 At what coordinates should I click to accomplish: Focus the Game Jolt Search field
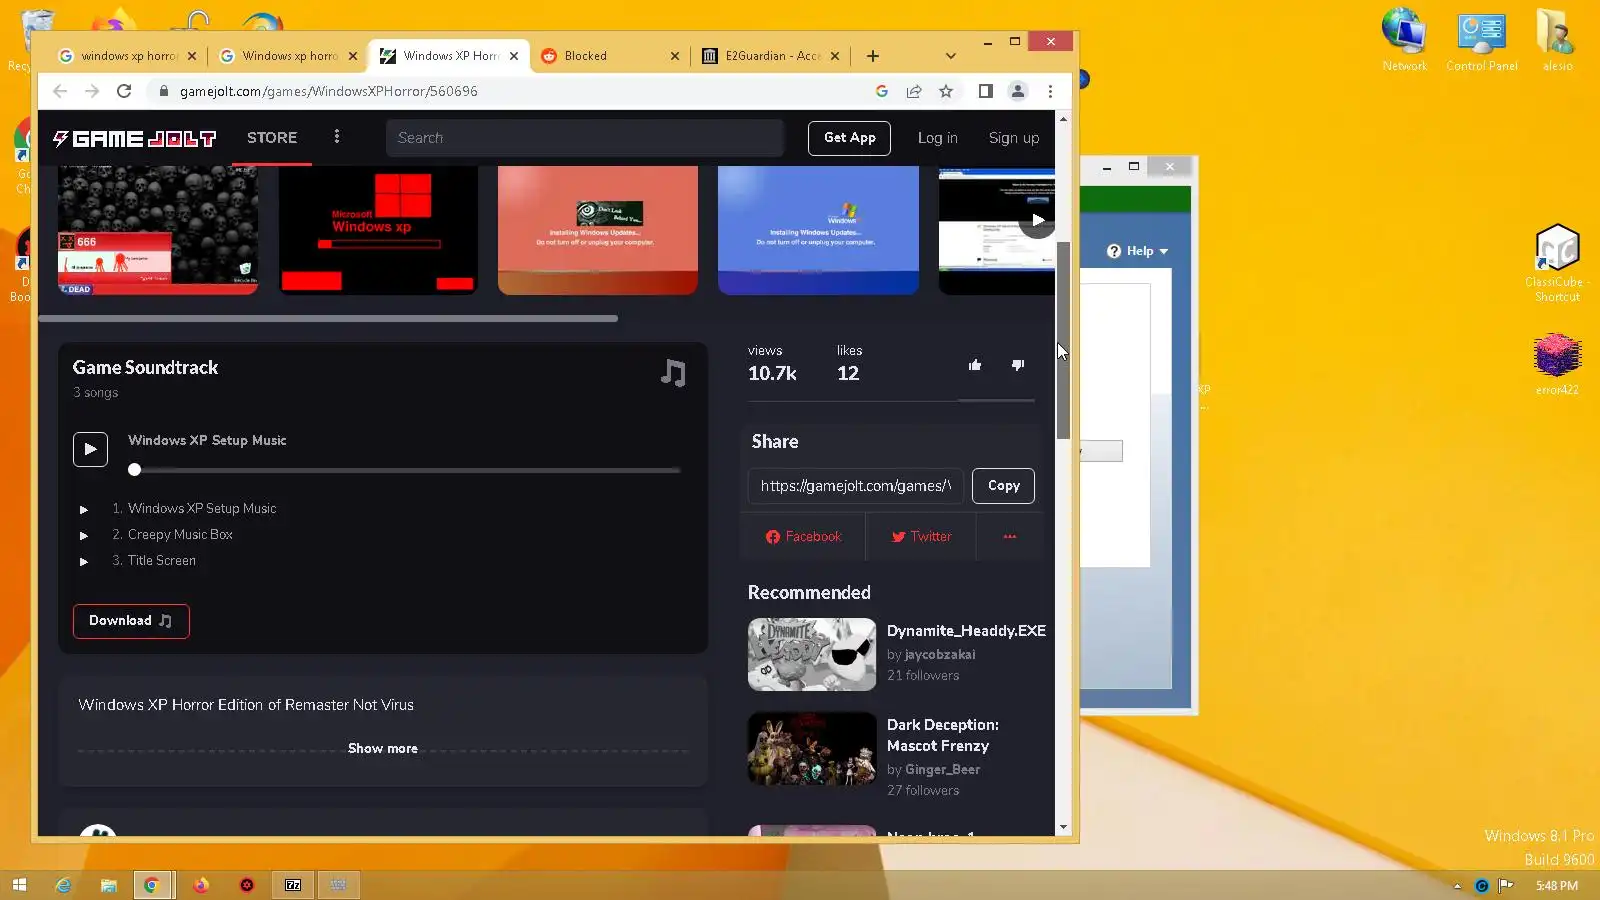point(585,138)
